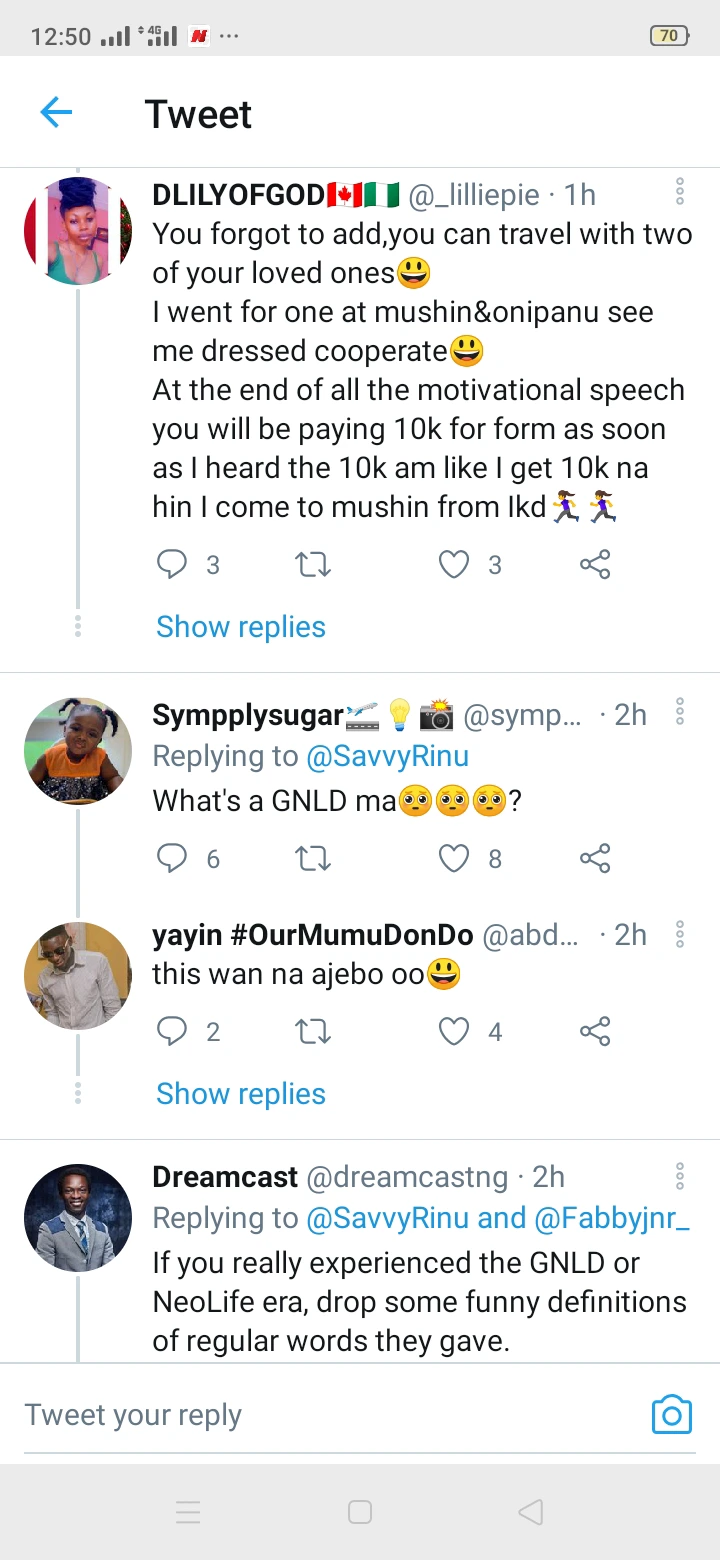720x1560 pixels.
Task: Open overflow menu on Sympplysugar's tweet
Action: [x=680, y=711]
